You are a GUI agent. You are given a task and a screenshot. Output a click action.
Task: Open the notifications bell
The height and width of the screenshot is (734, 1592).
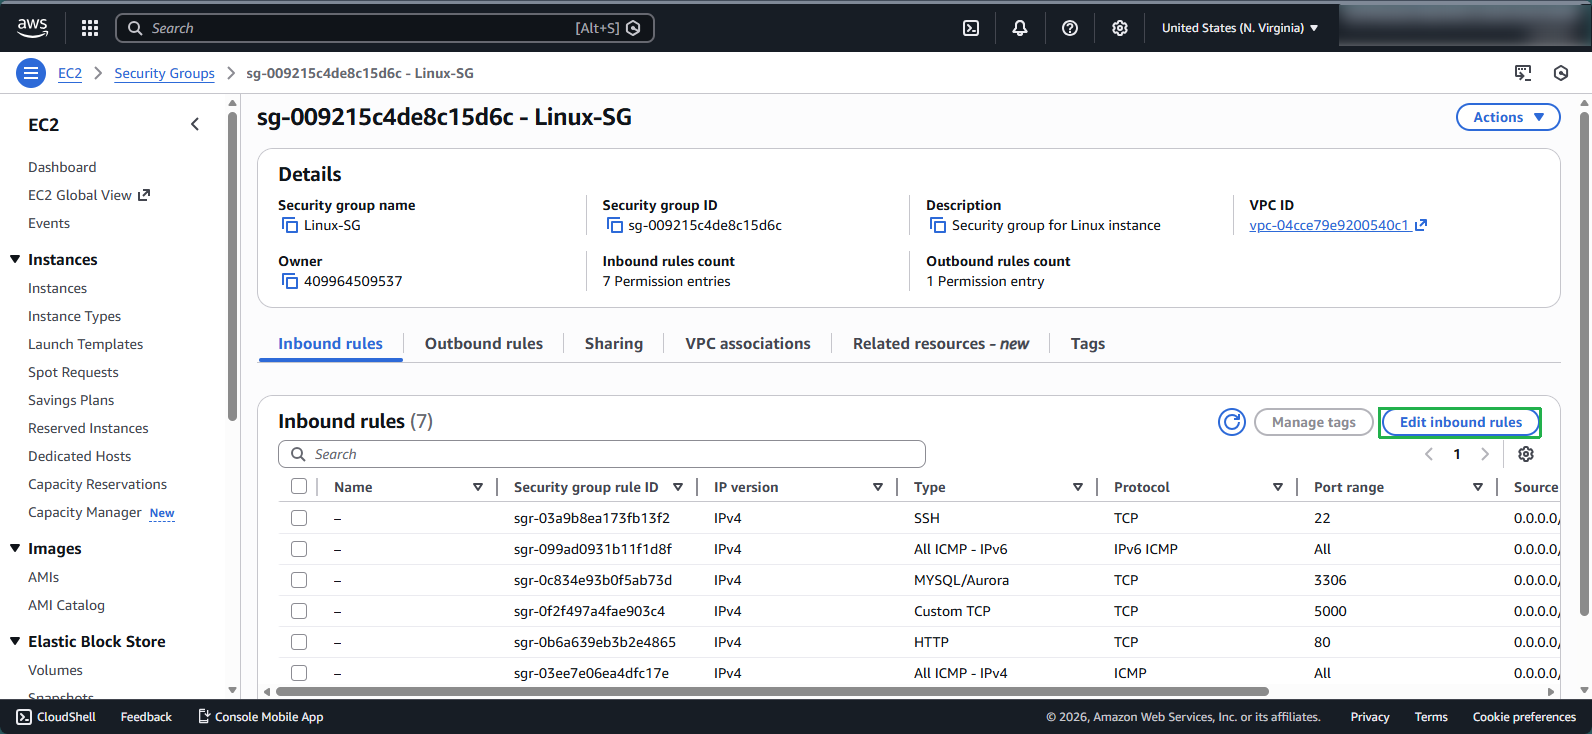pos(1020,28)
